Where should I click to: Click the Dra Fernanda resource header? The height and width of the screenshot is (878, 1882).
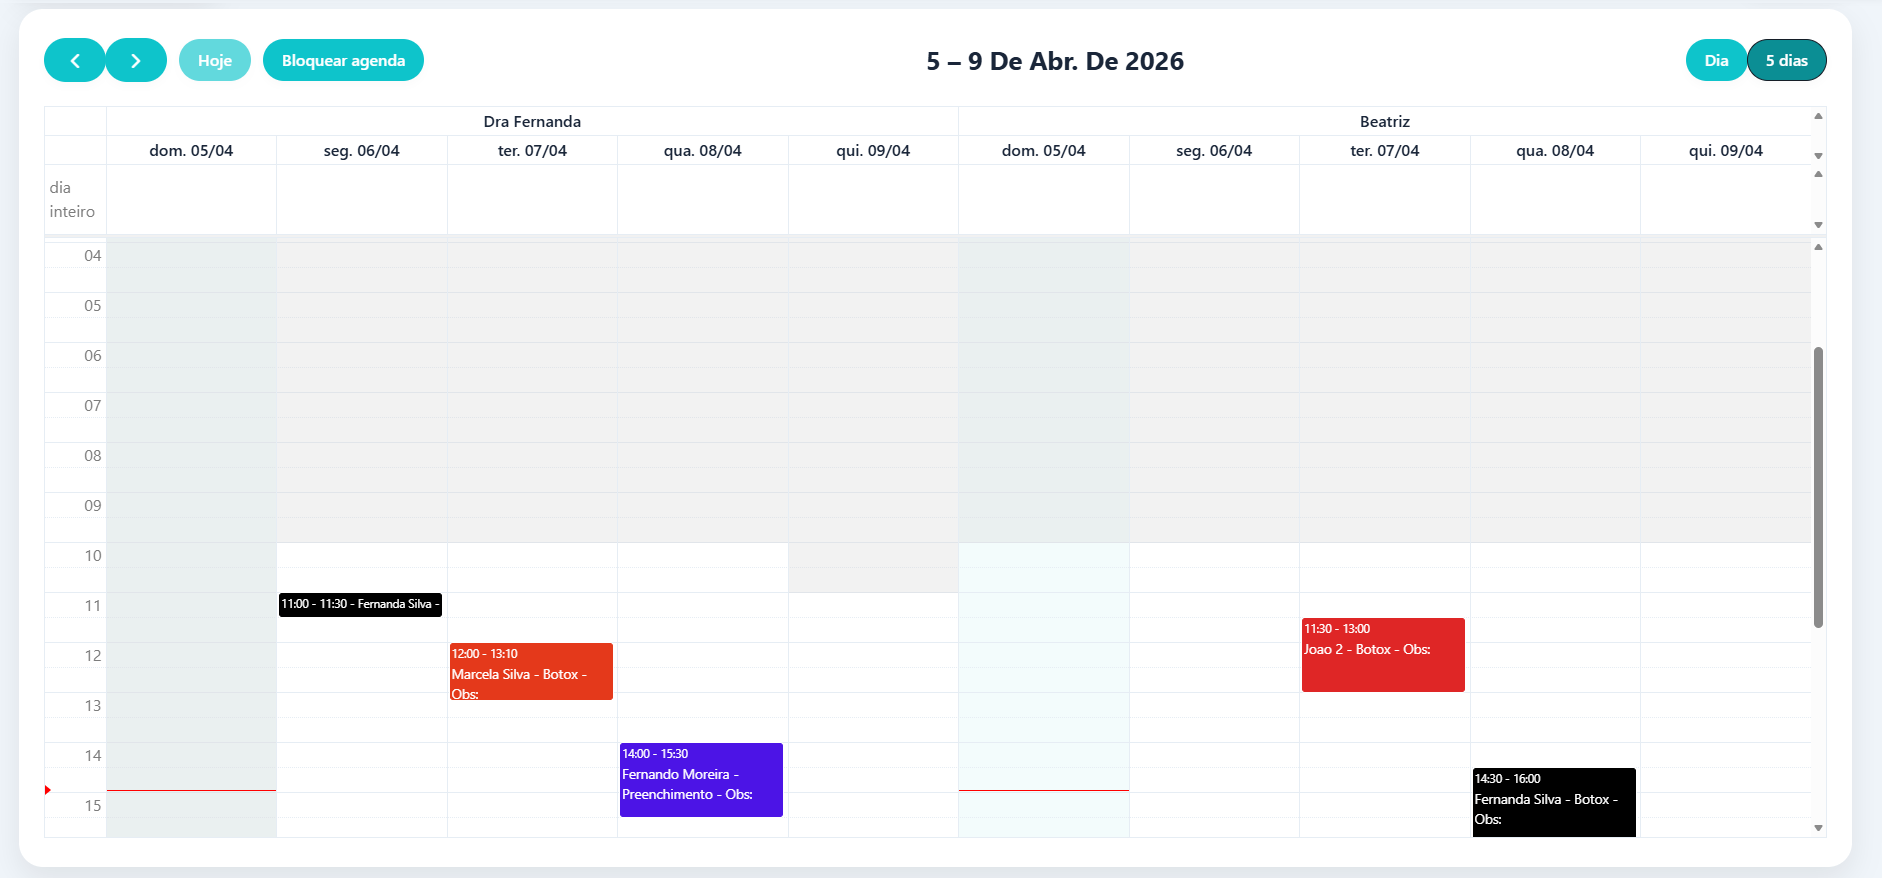pyautogui.click(x=532, y=122)
